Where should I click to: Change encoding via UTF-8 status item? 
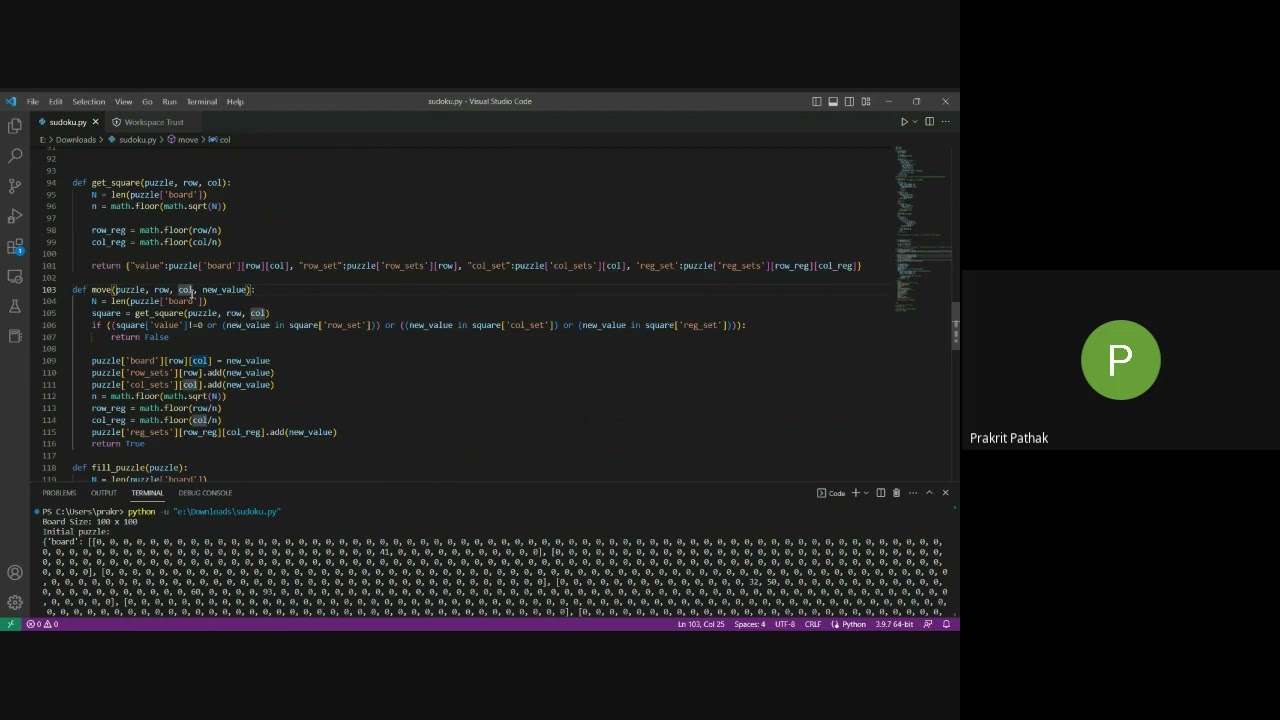click(x=785, y=624)
